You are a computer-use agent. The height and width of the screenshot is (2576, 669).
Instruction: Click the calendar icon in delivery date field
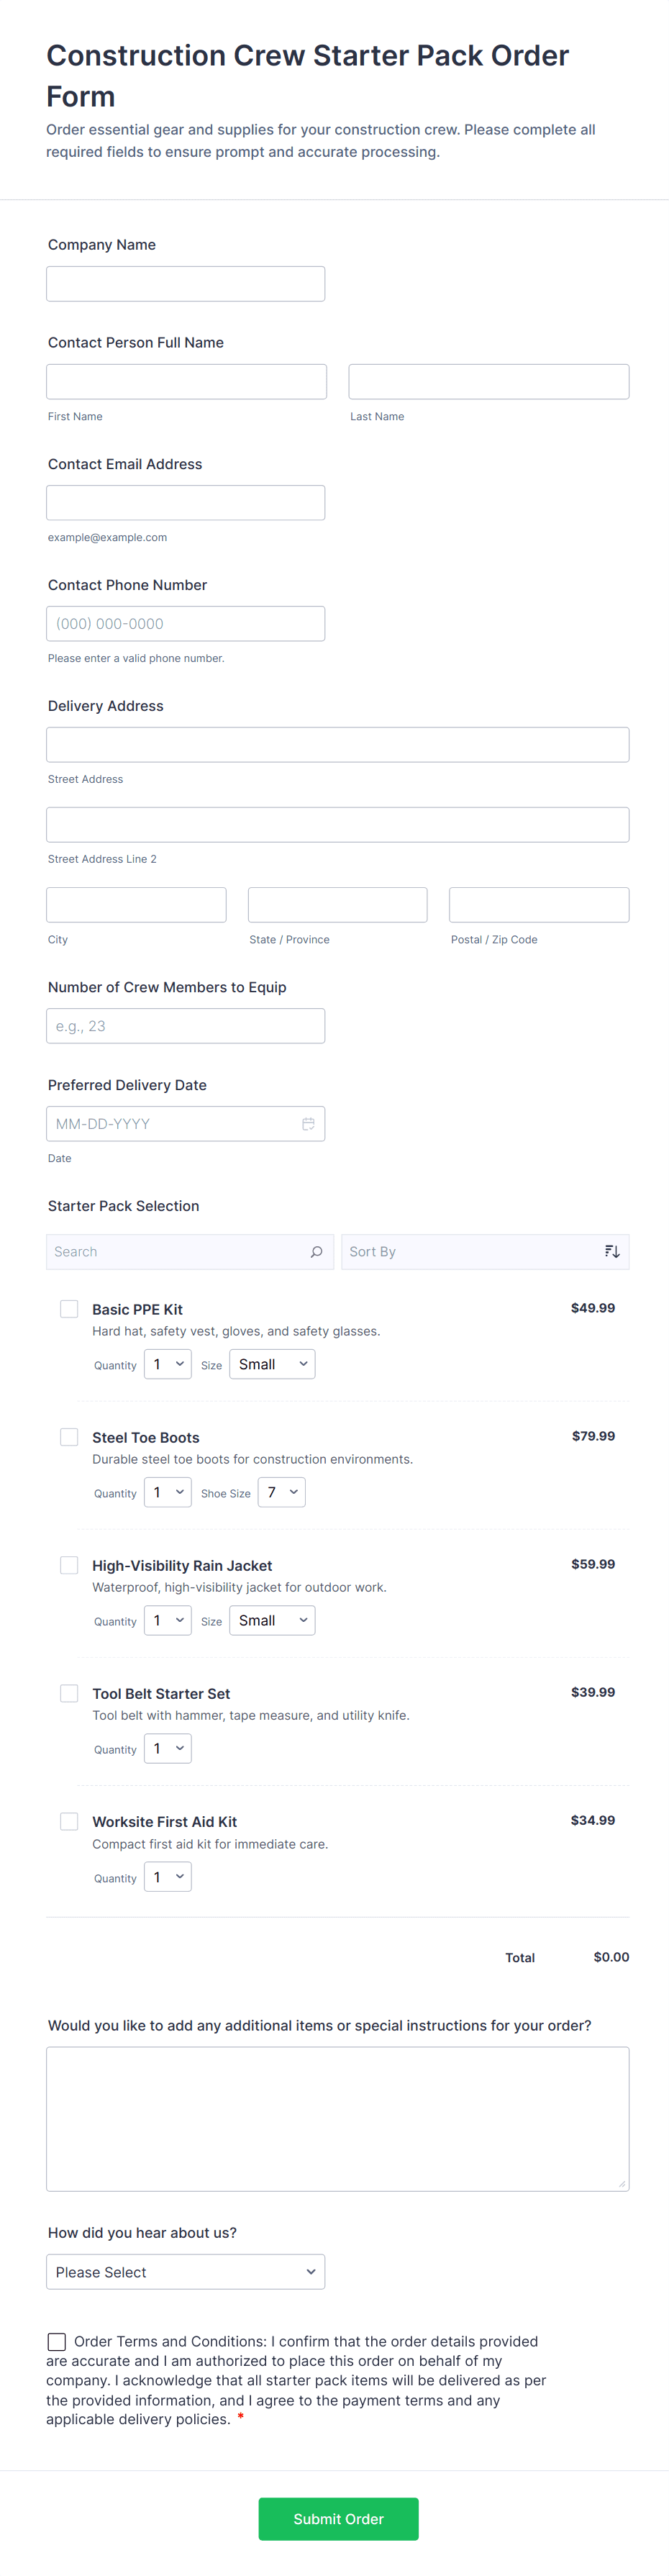tap(308, 1124)
